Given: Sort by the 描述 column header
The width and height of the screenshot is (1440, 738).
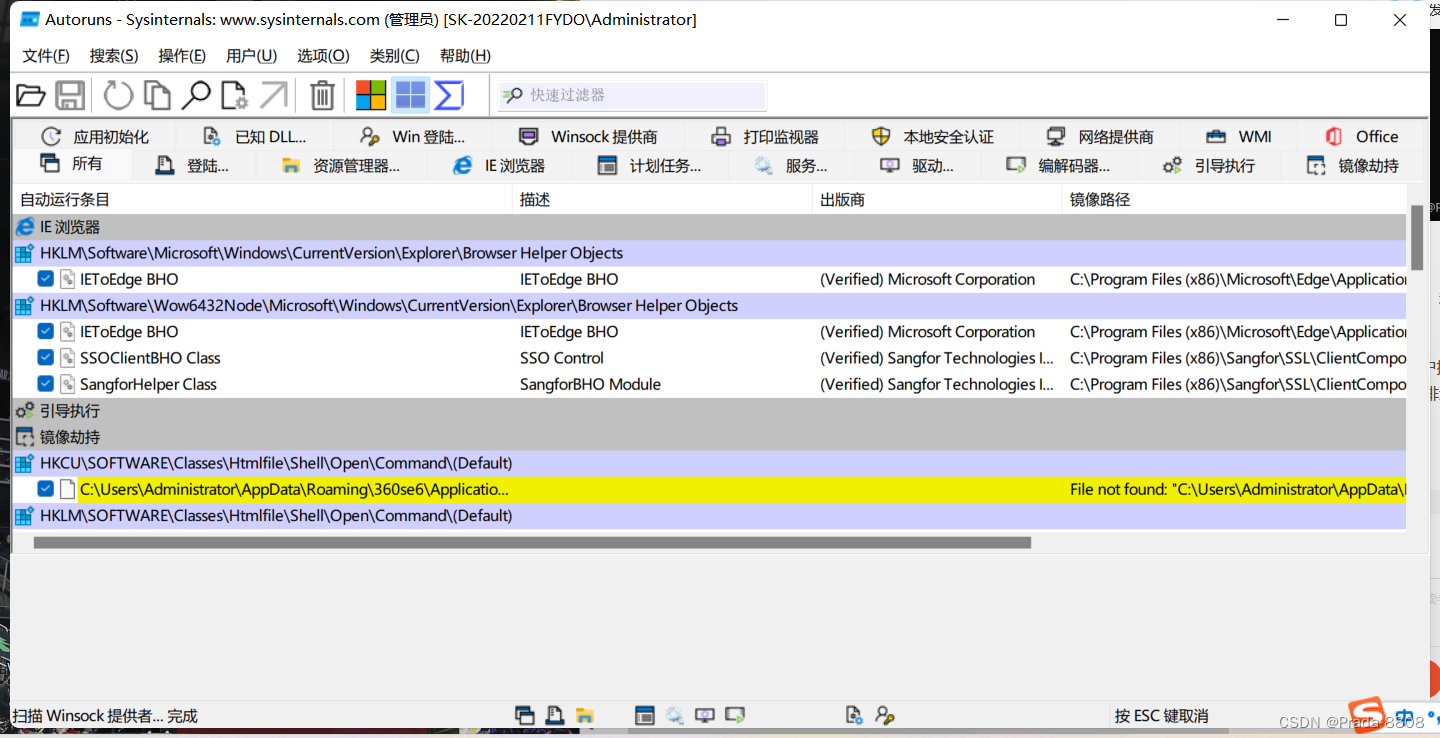Looking at the screenshot, I should tap(662, 200).
